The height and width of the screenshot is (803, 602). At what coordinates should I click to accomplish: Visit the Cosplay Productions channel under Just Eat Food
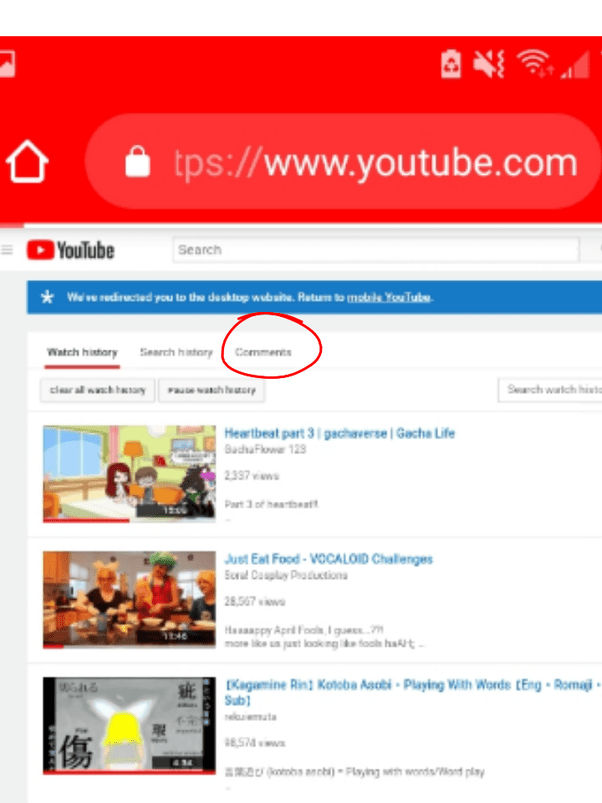[286, 575]
